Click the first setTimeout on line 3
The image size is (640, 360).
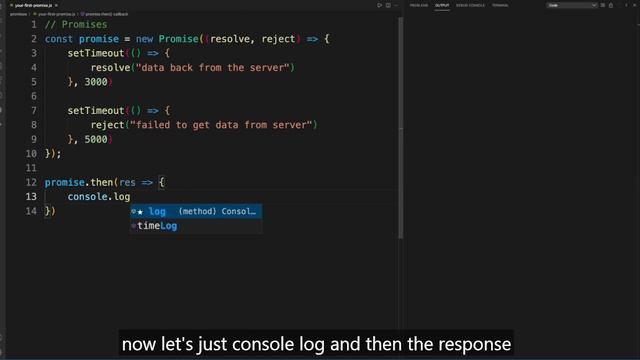[x=96, y=53]
